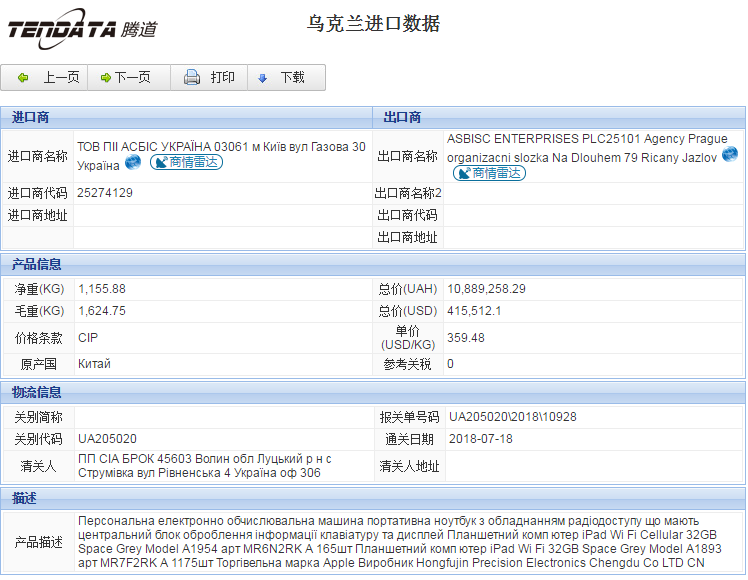
Task: Click importer code value 25274129
Action: click(x=105, y=193)
